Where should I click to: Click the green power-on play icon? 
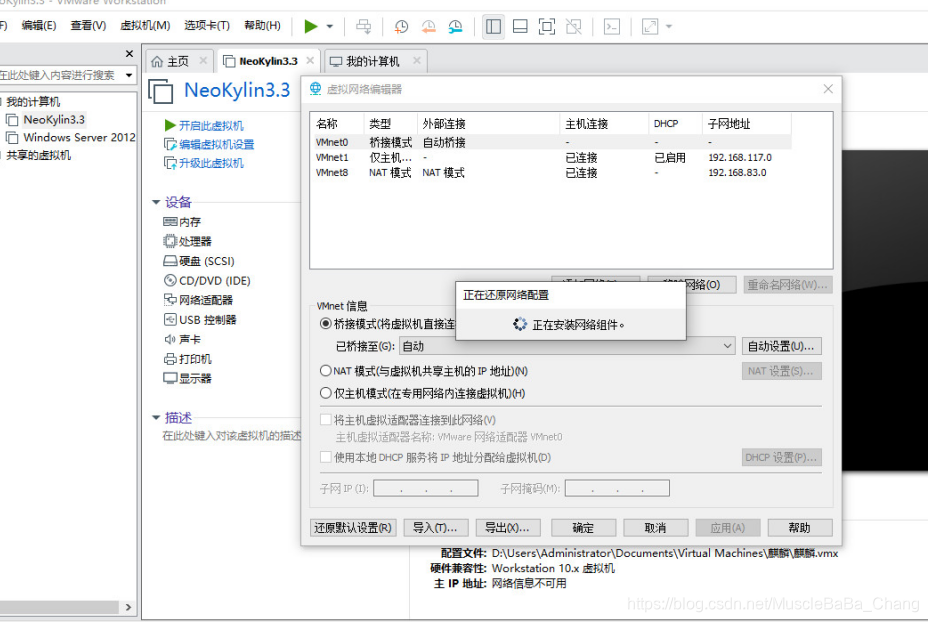pyautogui.click(x=311, y=27)
